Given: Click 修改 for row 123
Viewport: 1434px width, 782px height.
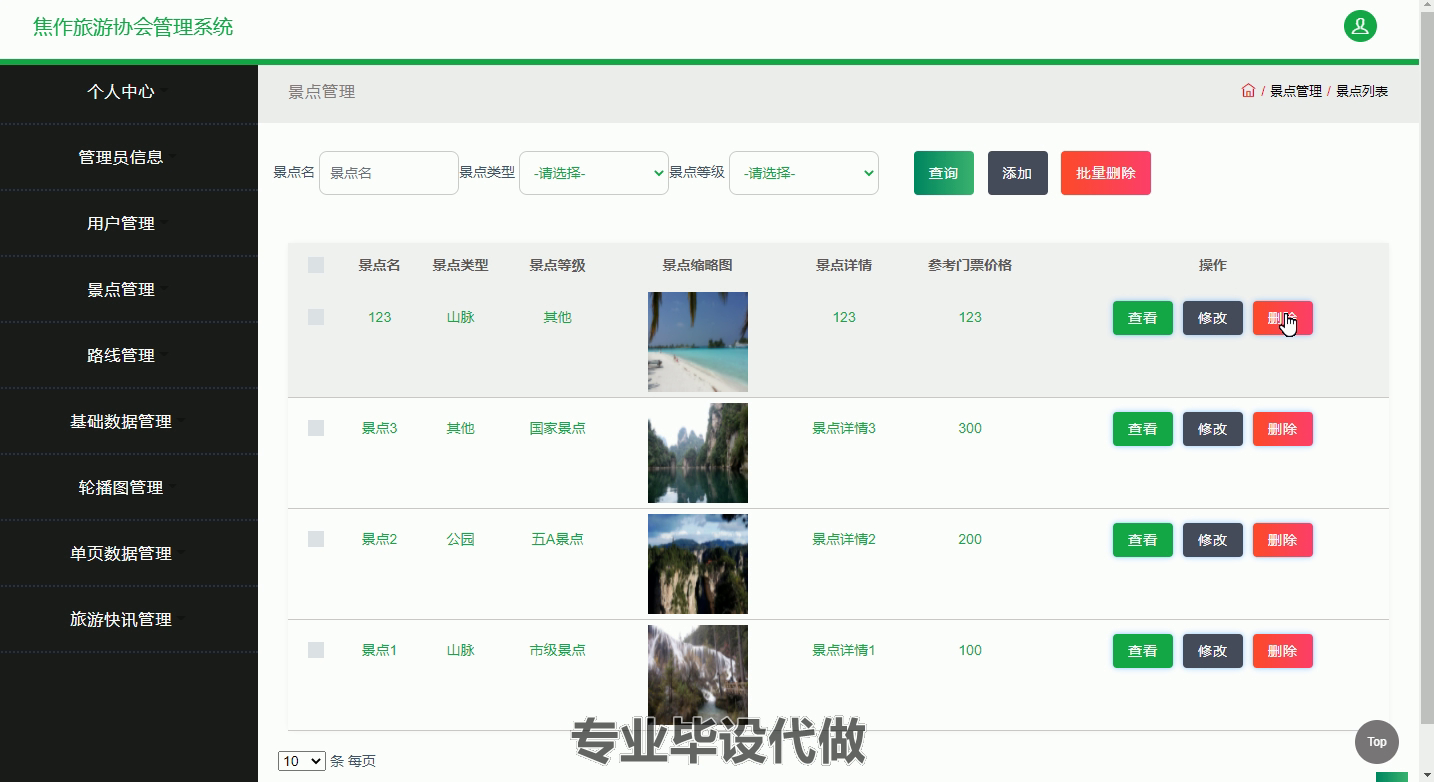Looking at the screenshot, I should click(x=1213, y=318).
